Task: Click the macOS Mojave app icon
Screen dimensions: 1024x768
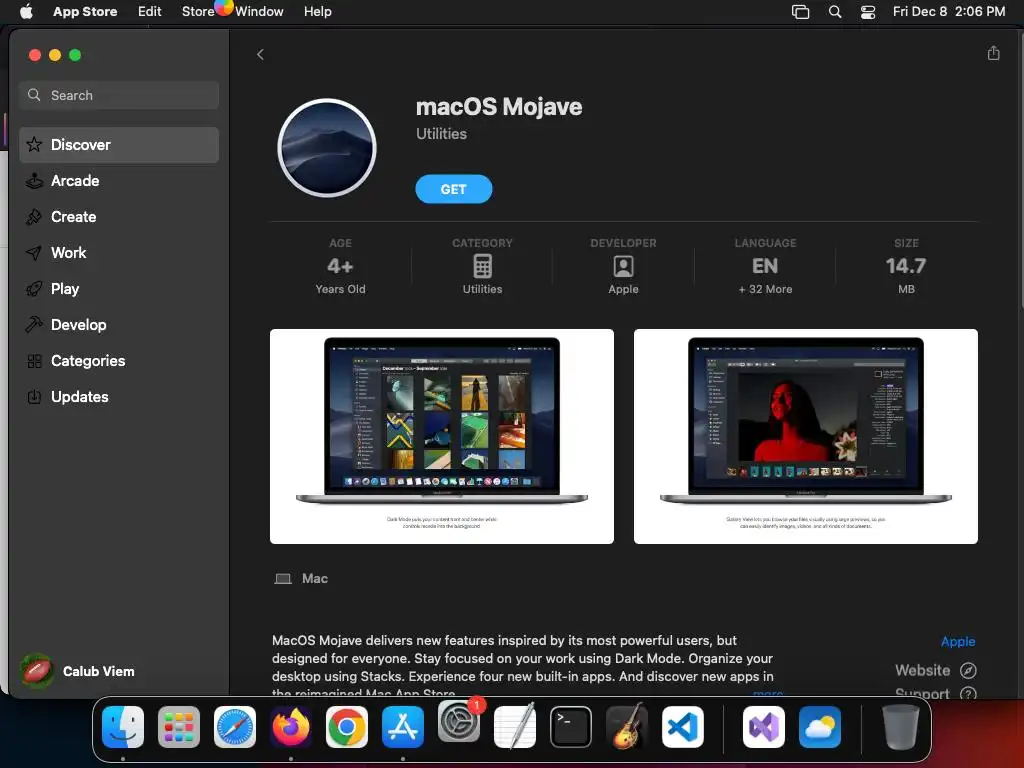Action: (327, 148)
